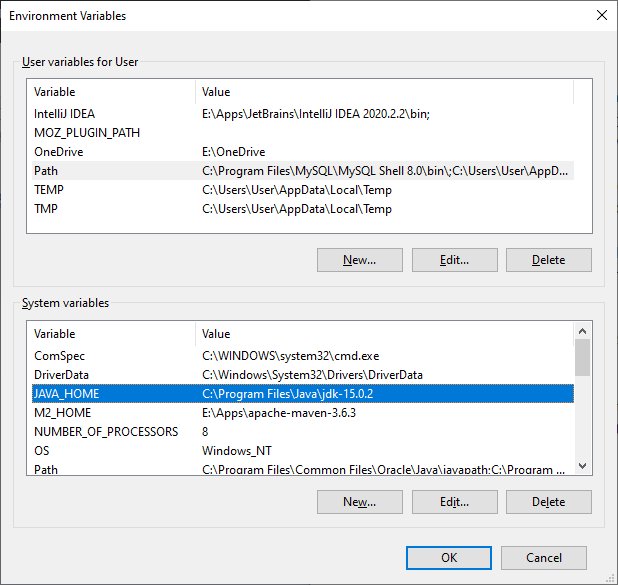Image resolution: width=618 pixels, height=585 pixels.
Task: Select the OneDrive user variable
Action: (x=58, y=152)
